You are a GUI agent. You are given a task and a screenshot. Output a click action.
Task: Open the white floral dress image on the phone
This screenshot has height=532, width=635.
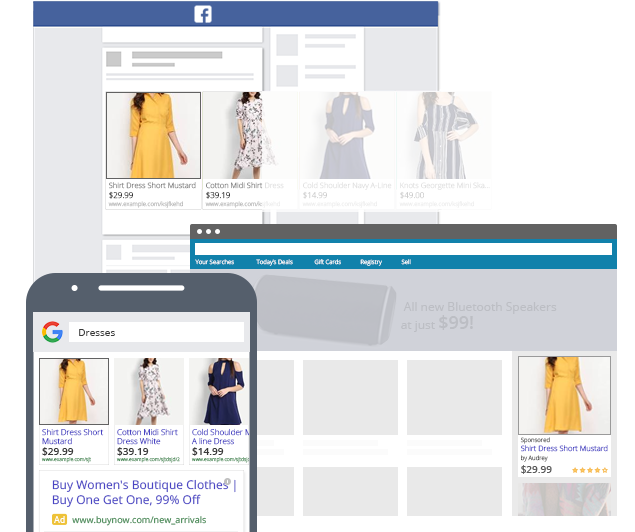[x=149, y=391]
